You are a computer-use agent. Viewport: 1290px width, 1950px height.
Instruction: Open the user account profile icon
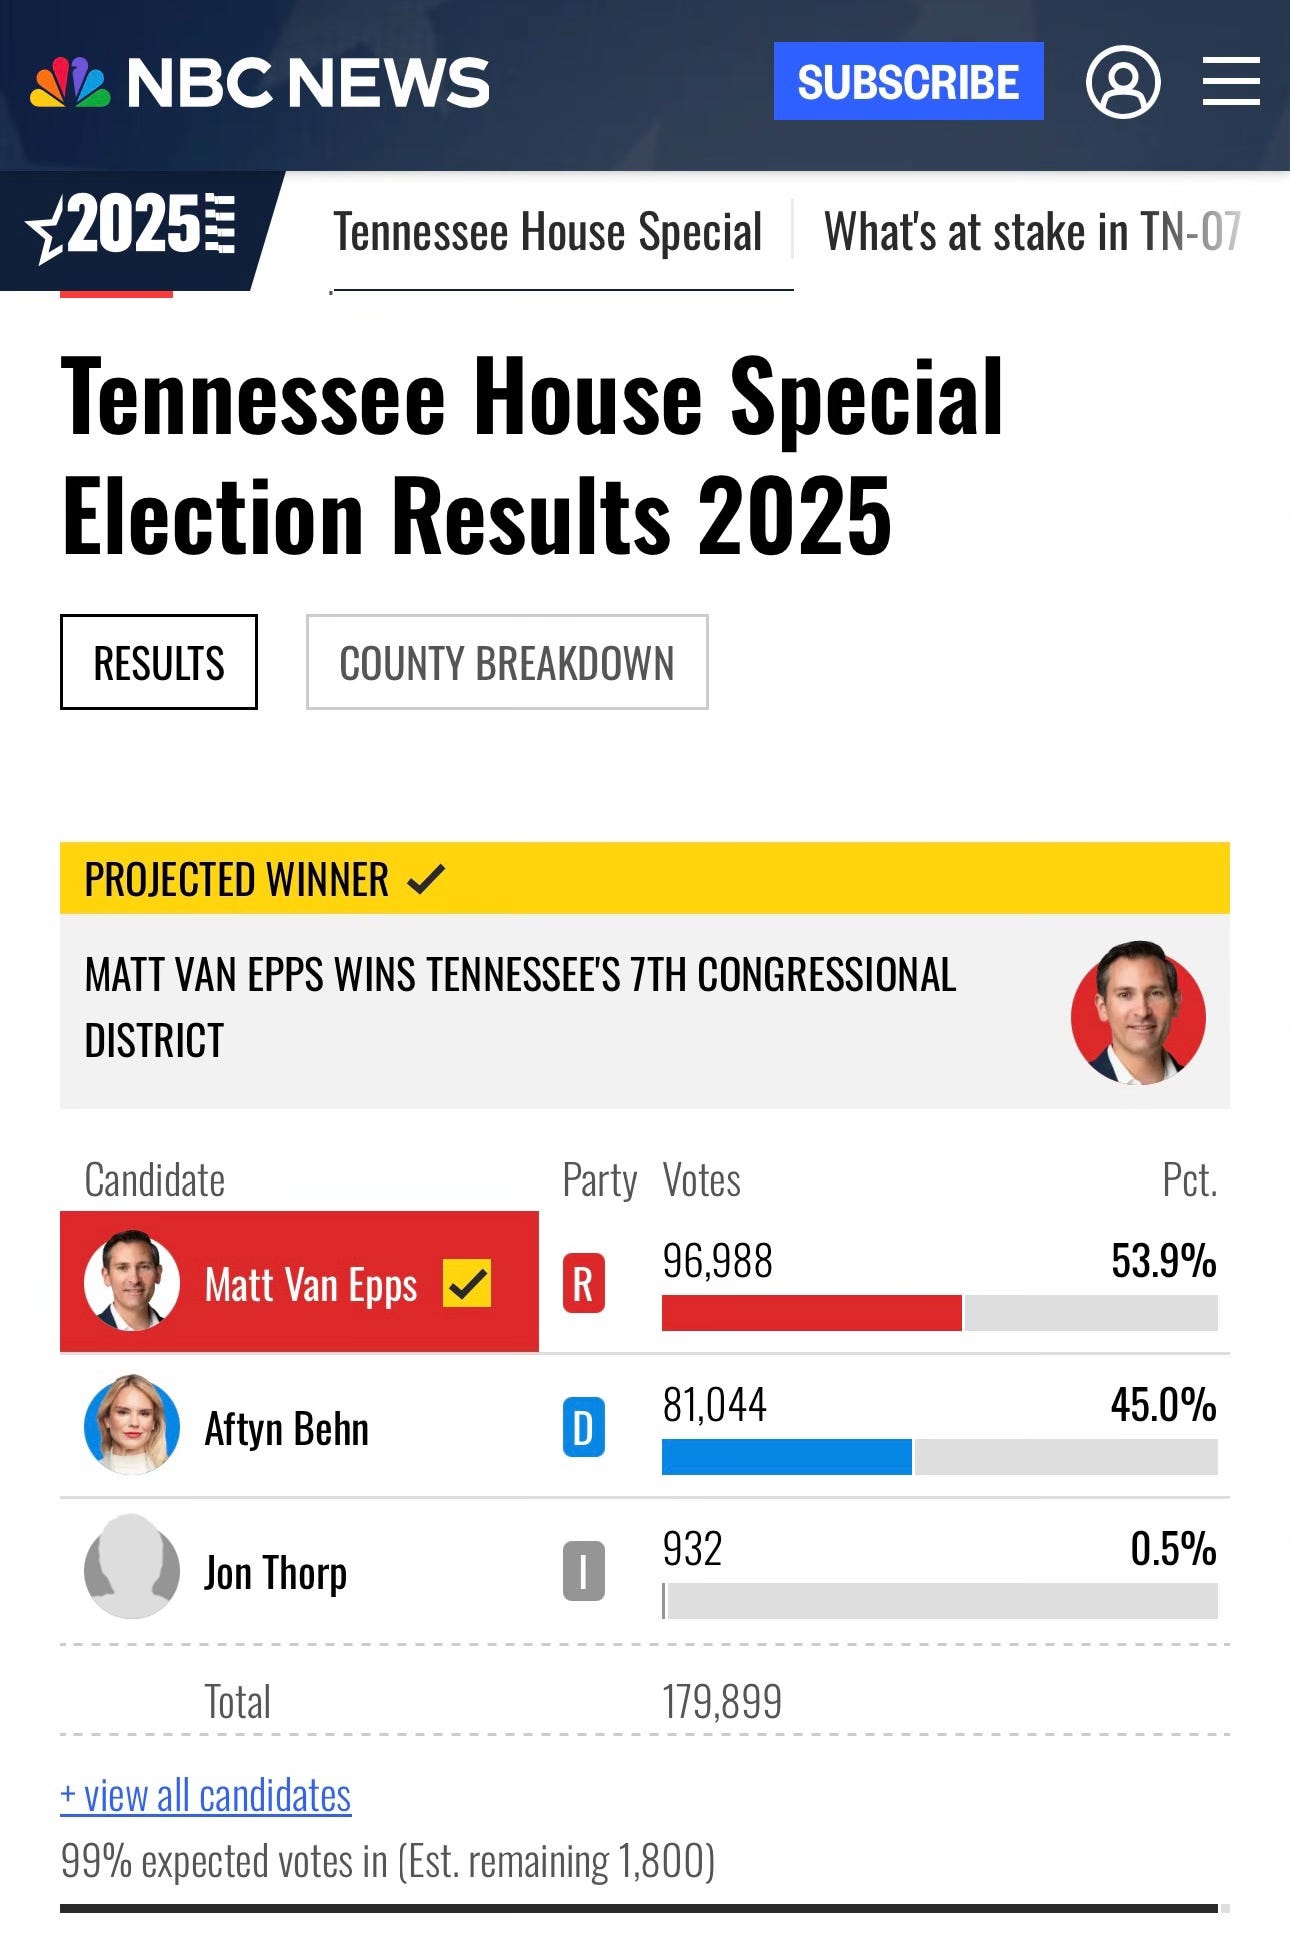1123,82
